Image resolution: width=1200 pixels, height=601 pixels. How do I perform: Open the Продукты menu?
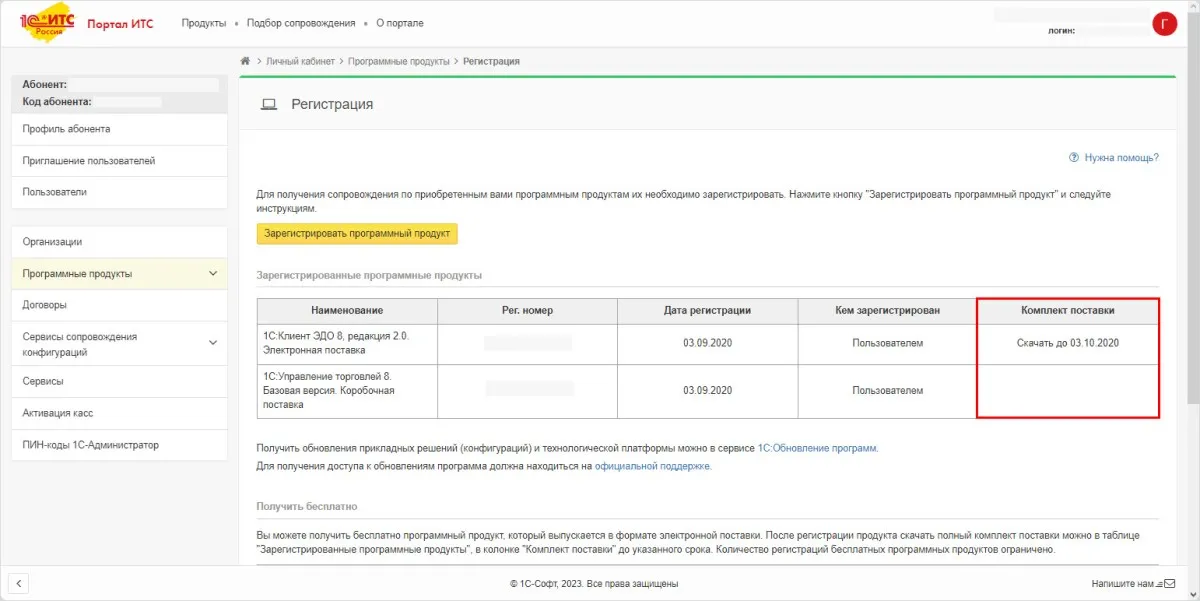click(x=203, y=23)
